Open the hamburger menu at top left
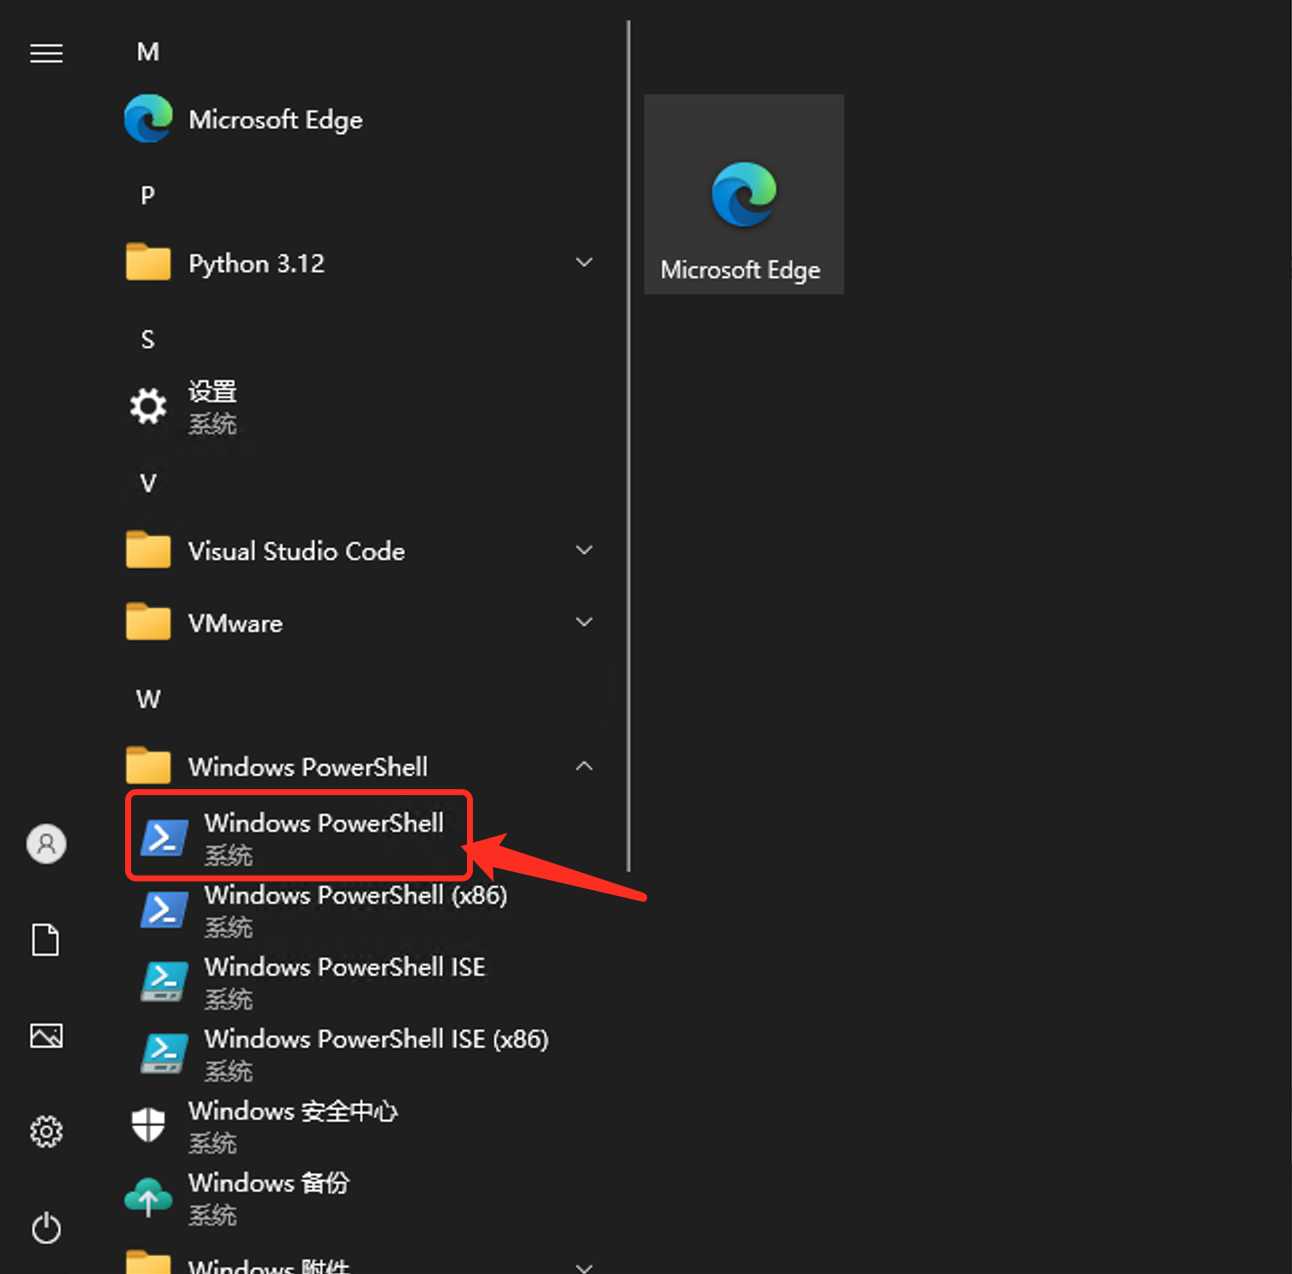The image size is (1292, 1274). click(46, 53)
